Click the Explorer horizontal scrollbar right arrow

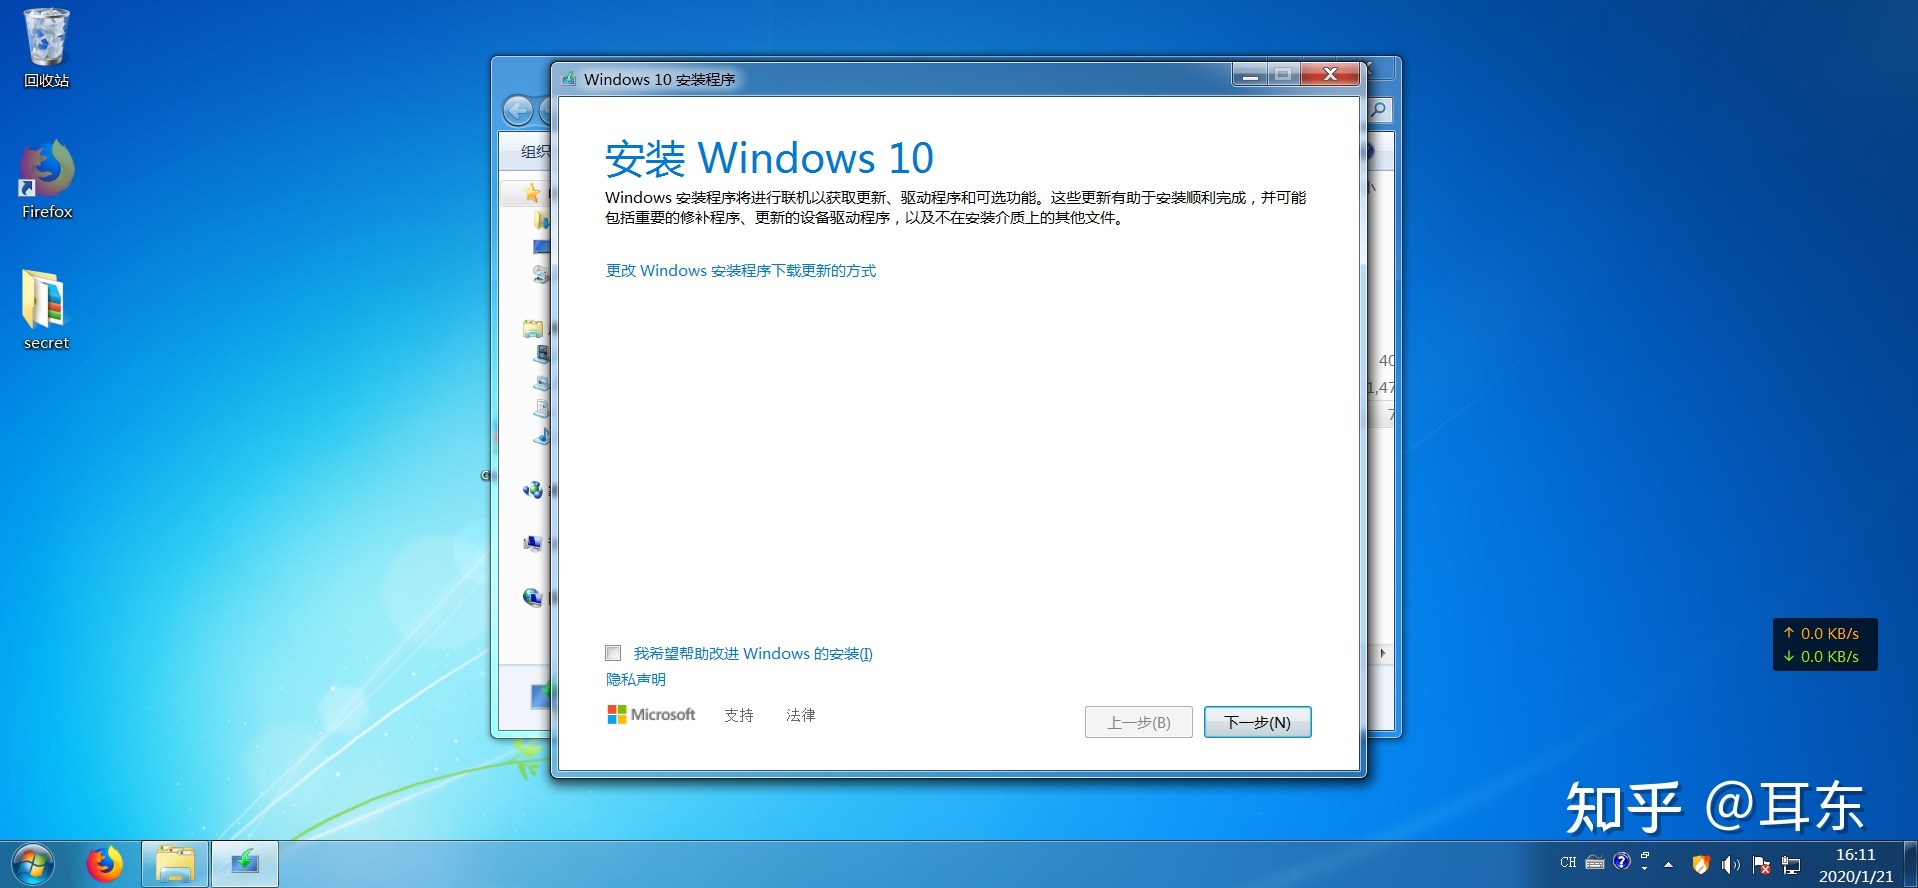pyautogui.click(x=1383, y=653)
